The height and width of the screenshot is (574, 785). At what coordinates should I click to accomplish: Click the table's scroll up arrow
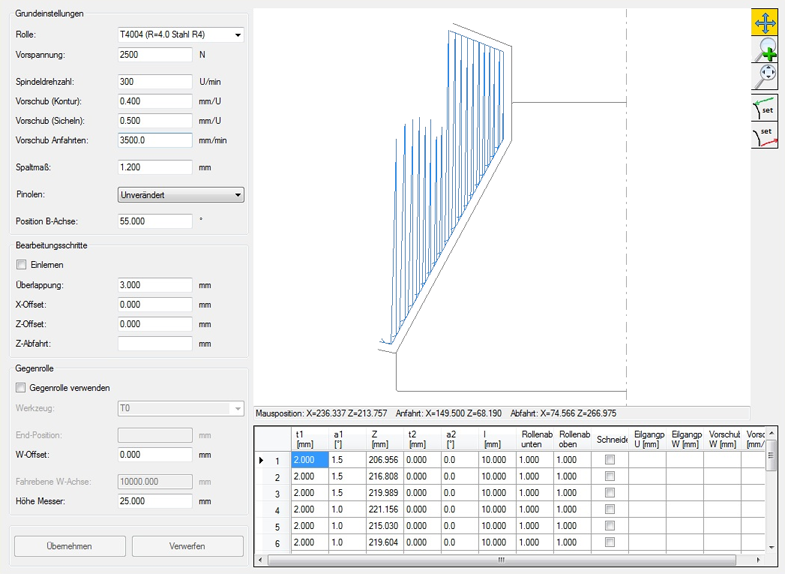coord(771,431)
